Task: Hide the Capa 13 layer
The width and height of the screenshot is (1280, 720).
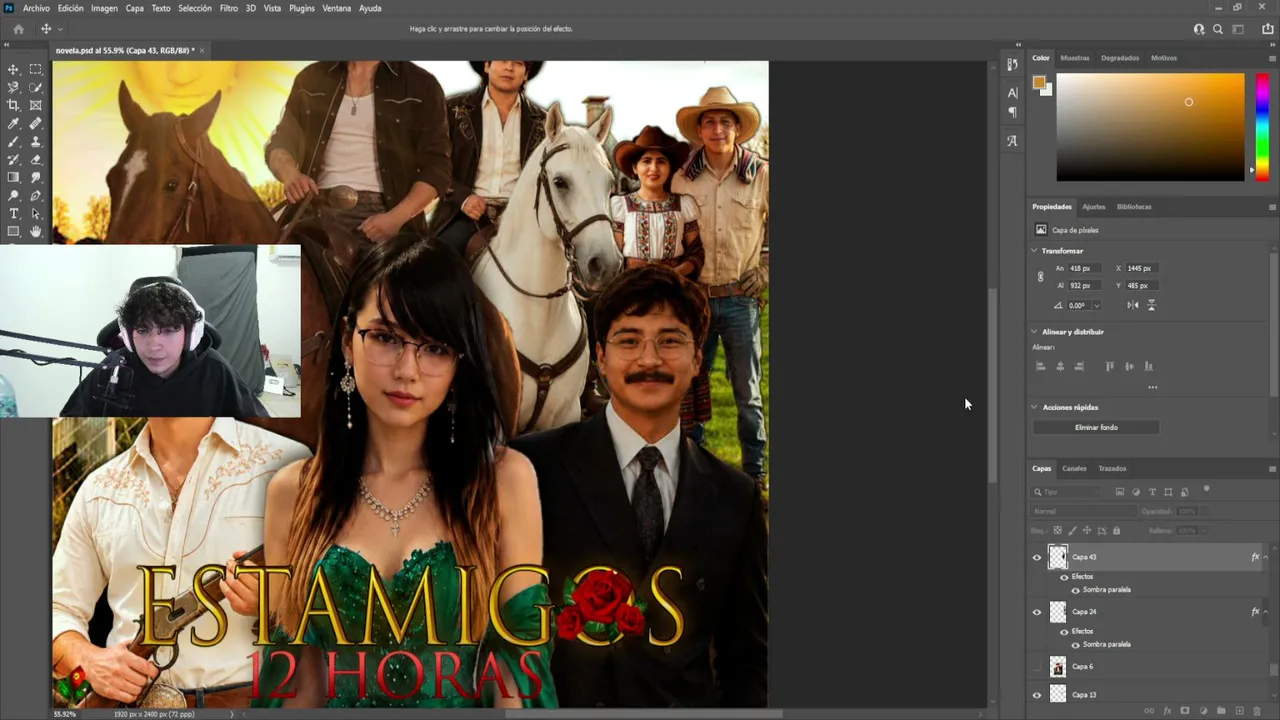Action: pyautogui.click(x=1037, y=695)
